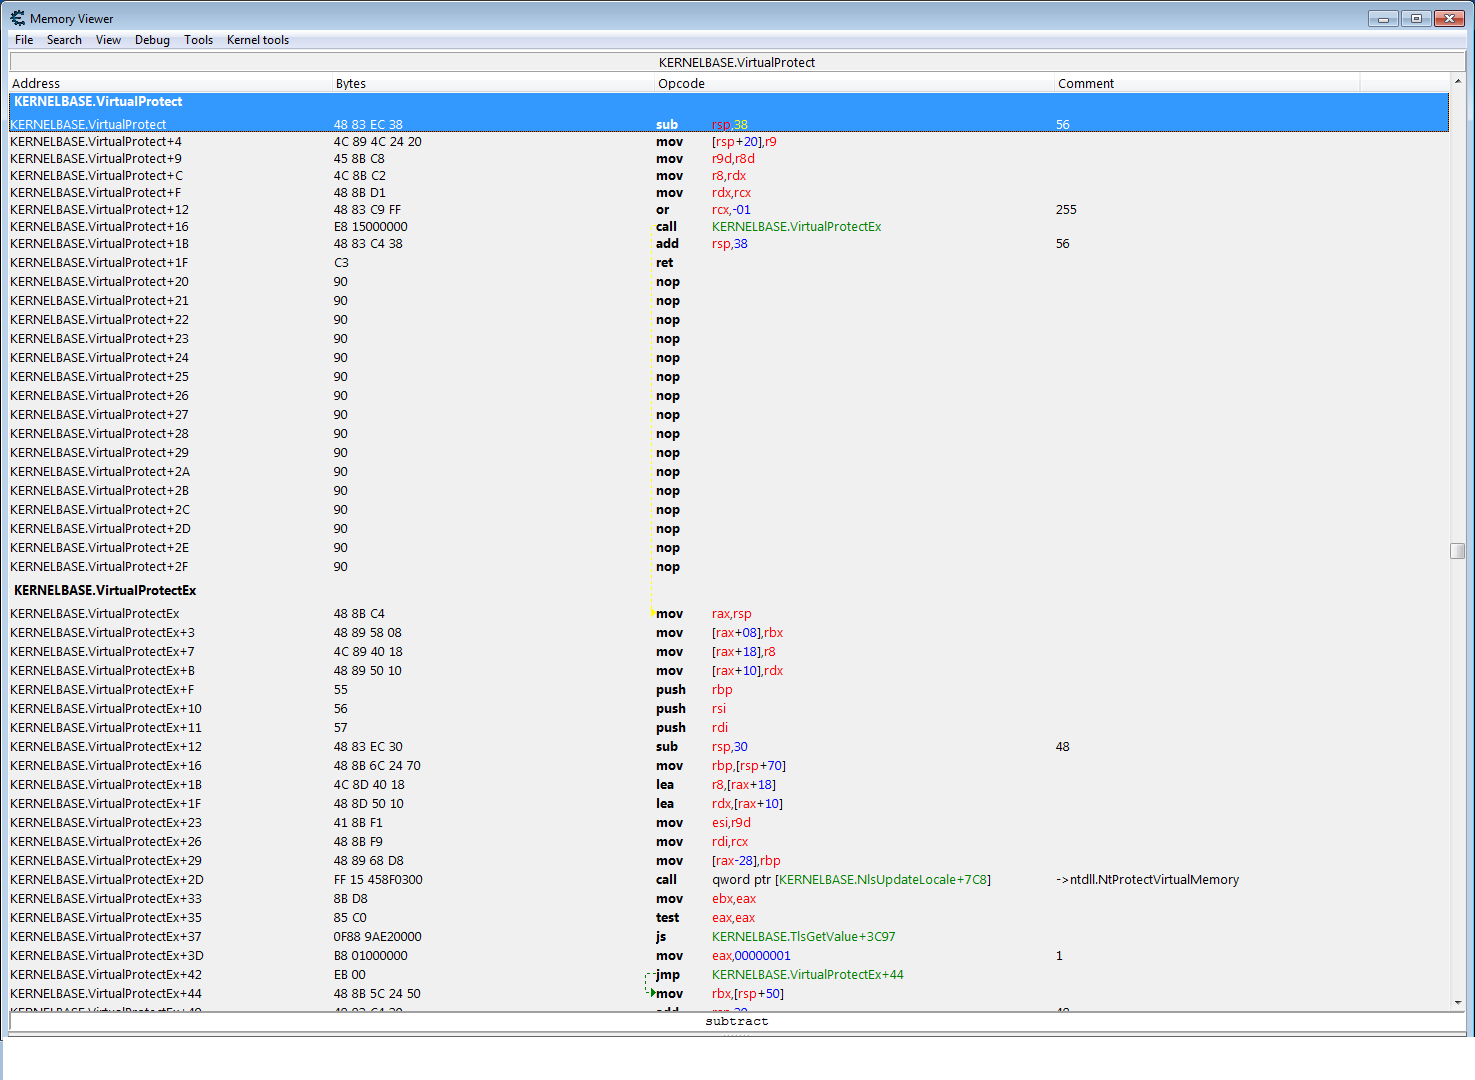Screen dimensions: 1475x1080
Task: Click the Comment column header
Action: (1206, 84)
